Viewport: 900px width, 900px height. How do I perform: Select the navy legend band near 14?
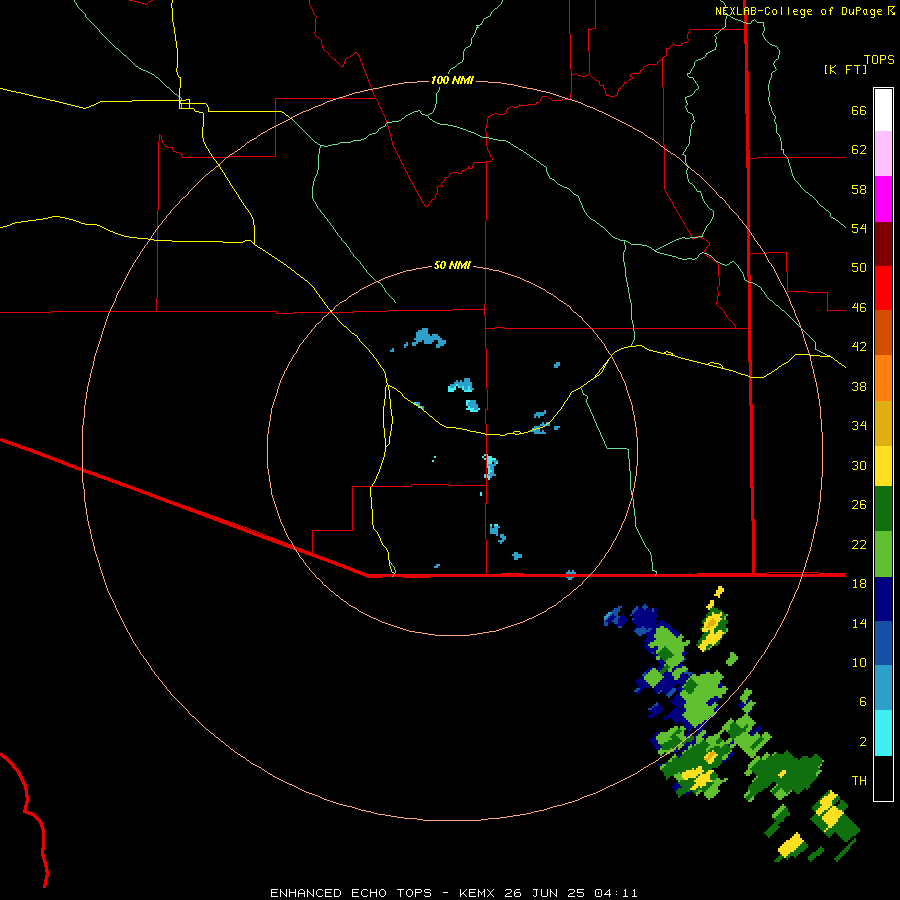coord(883,599)
